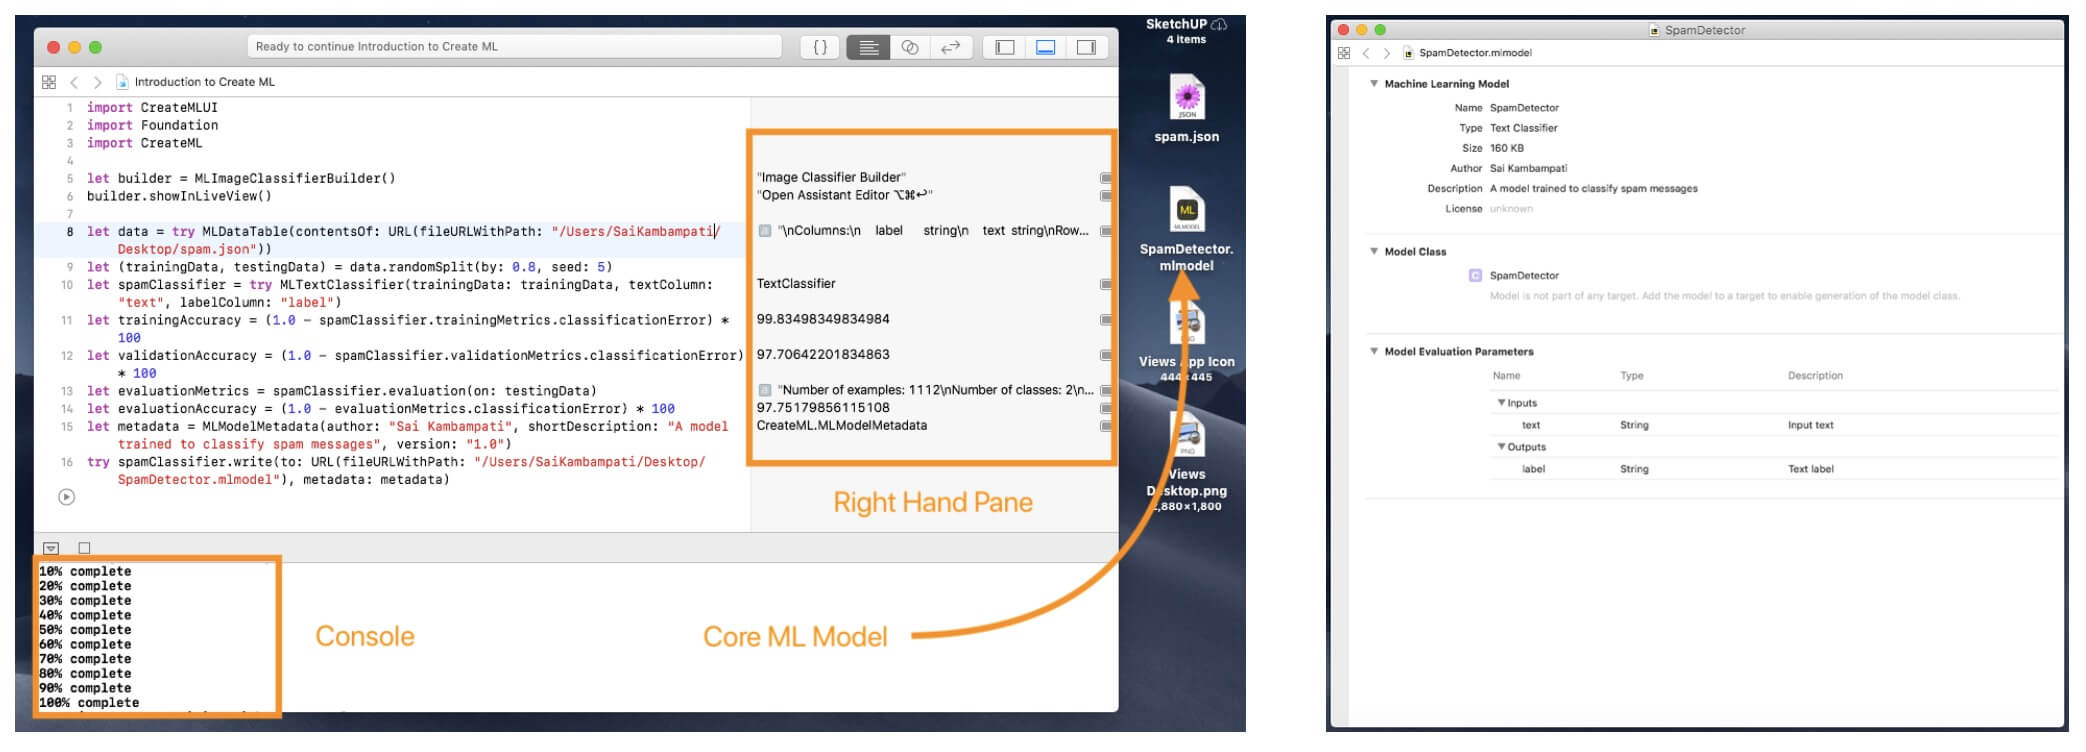
Task: Collapse the Inputs group triangle
Action: (1501, 403)
